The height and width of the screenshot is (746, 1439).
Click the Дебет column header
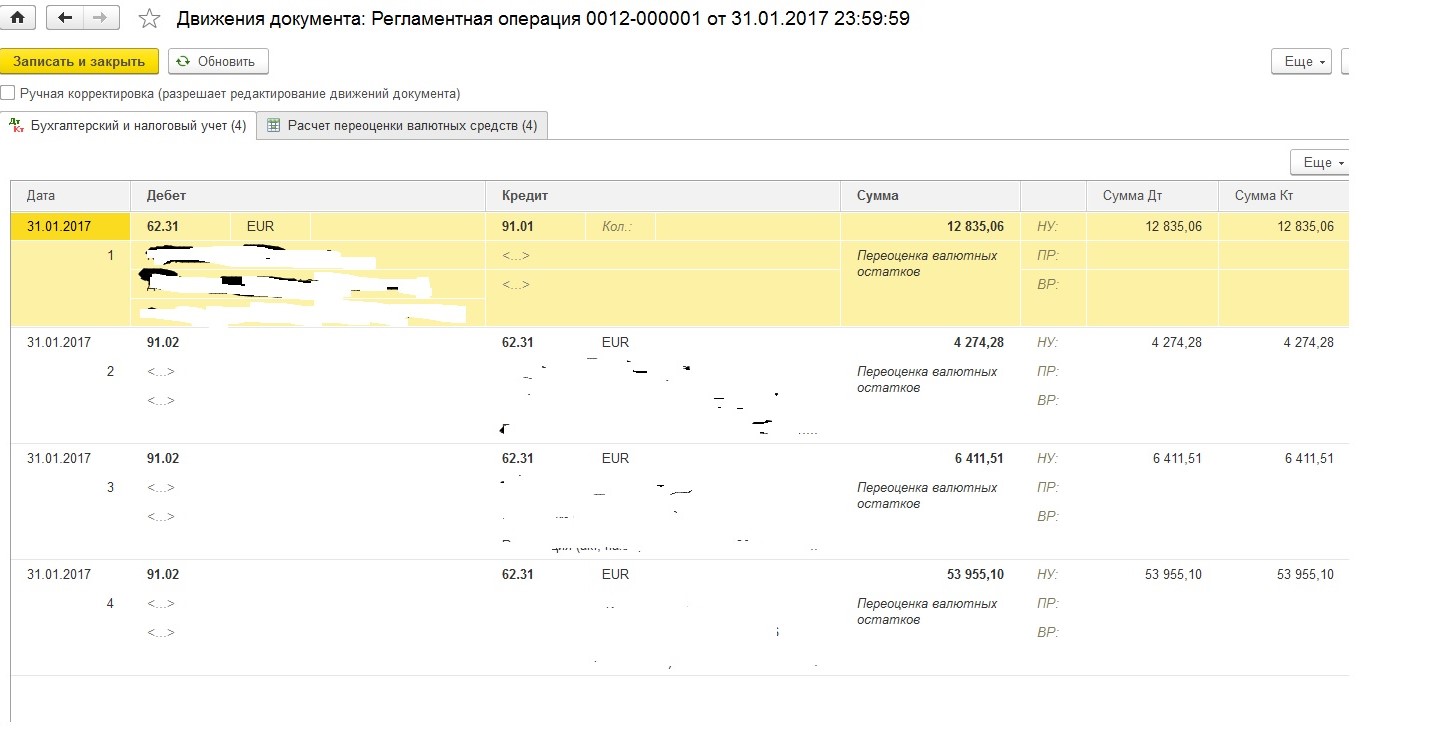tap(166, 196)
